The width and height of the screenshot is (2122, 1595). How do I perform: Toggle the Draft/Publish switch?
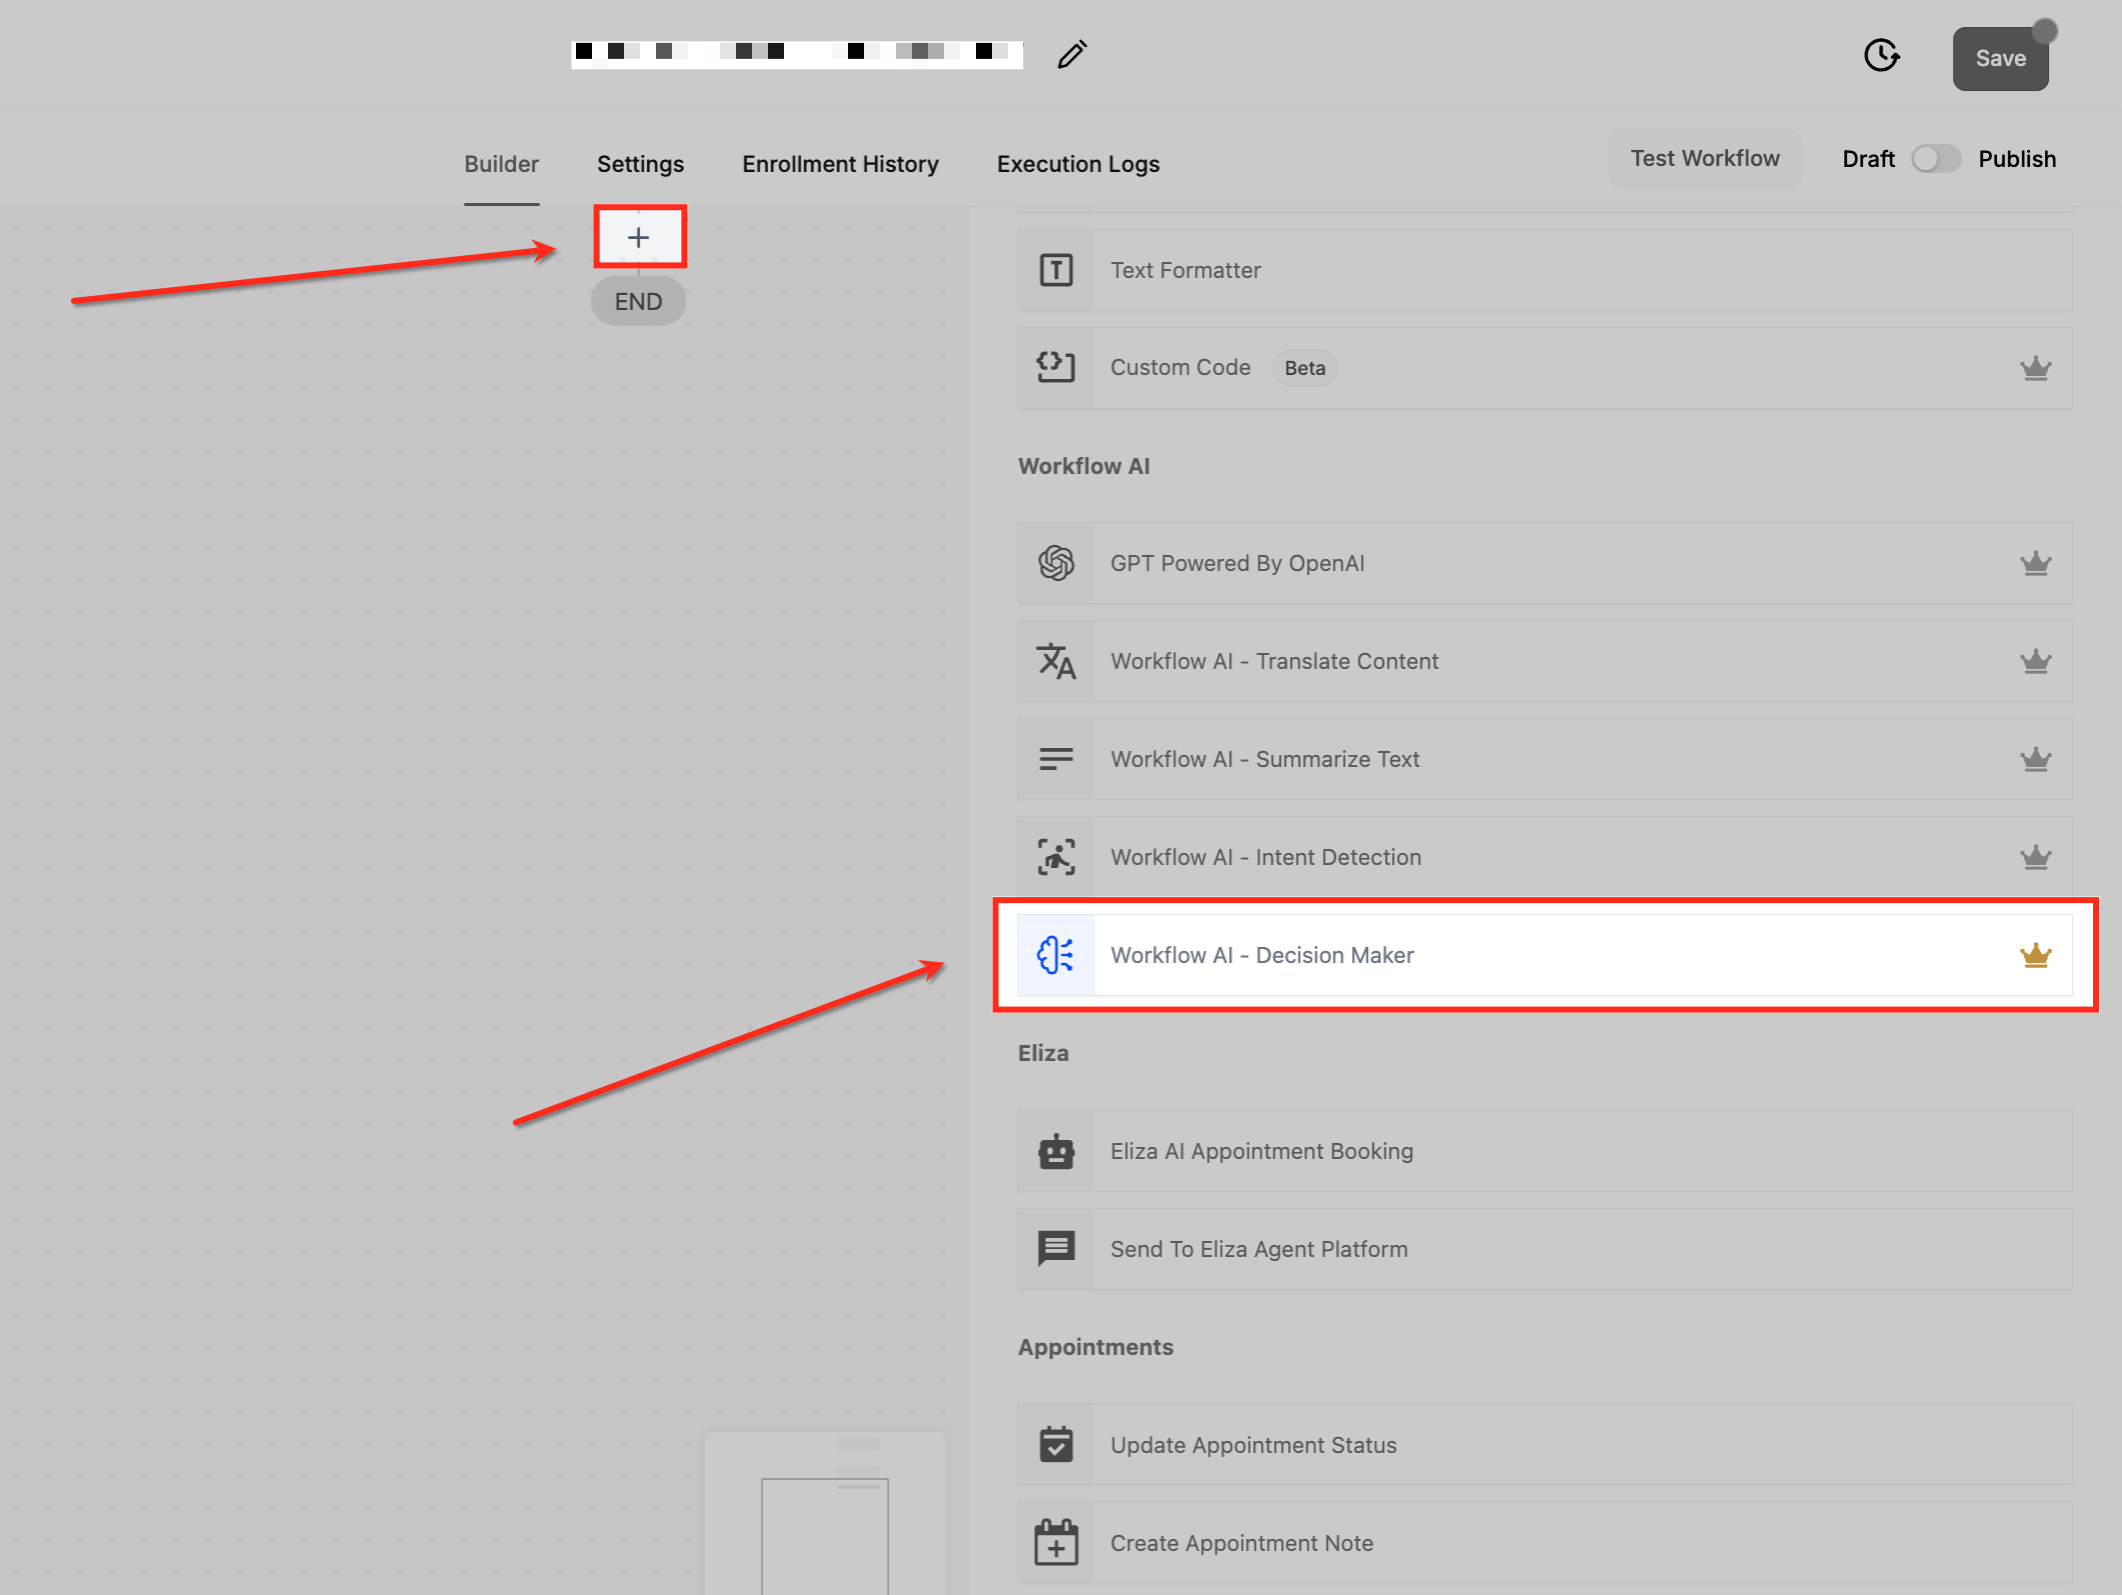(x=1935, y=159)
